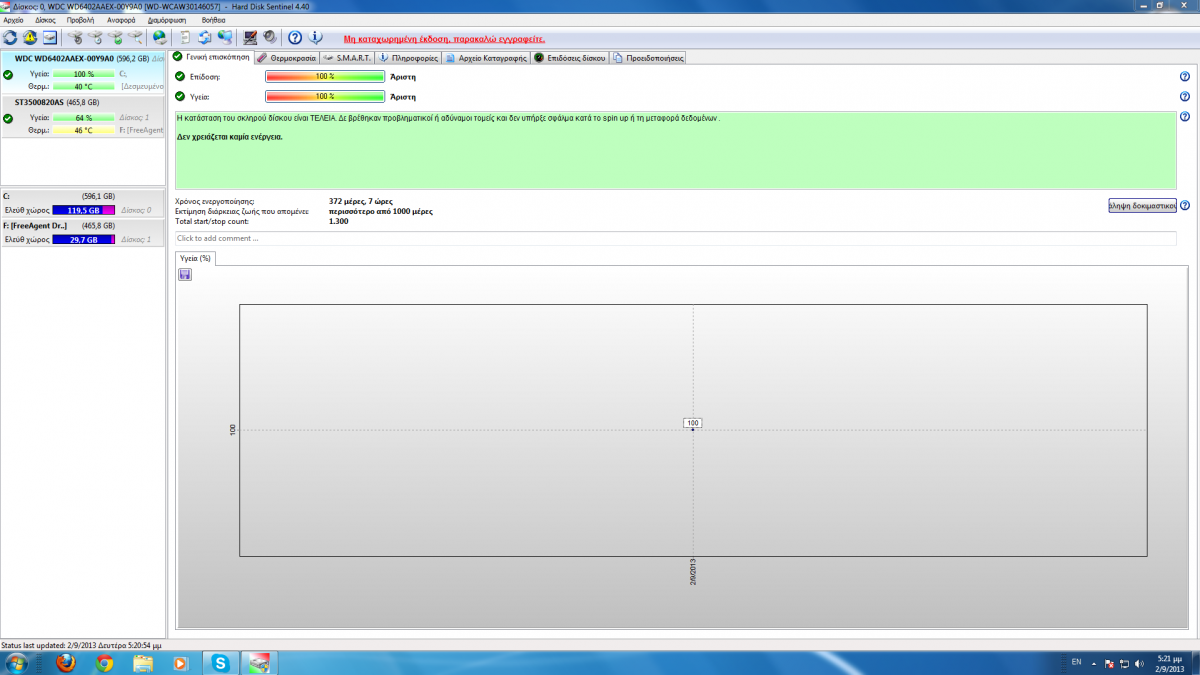
Task: Click the help icon beside the Επίδοση row
Action: pyautogui.click(x=1185, y=77)
